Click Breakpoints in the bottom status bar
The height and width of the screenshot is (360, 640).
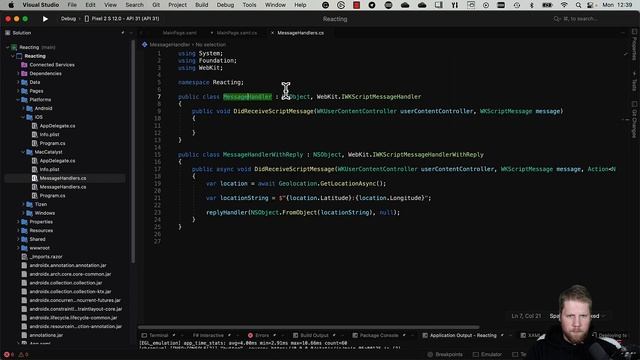click(x=445, y=354)
